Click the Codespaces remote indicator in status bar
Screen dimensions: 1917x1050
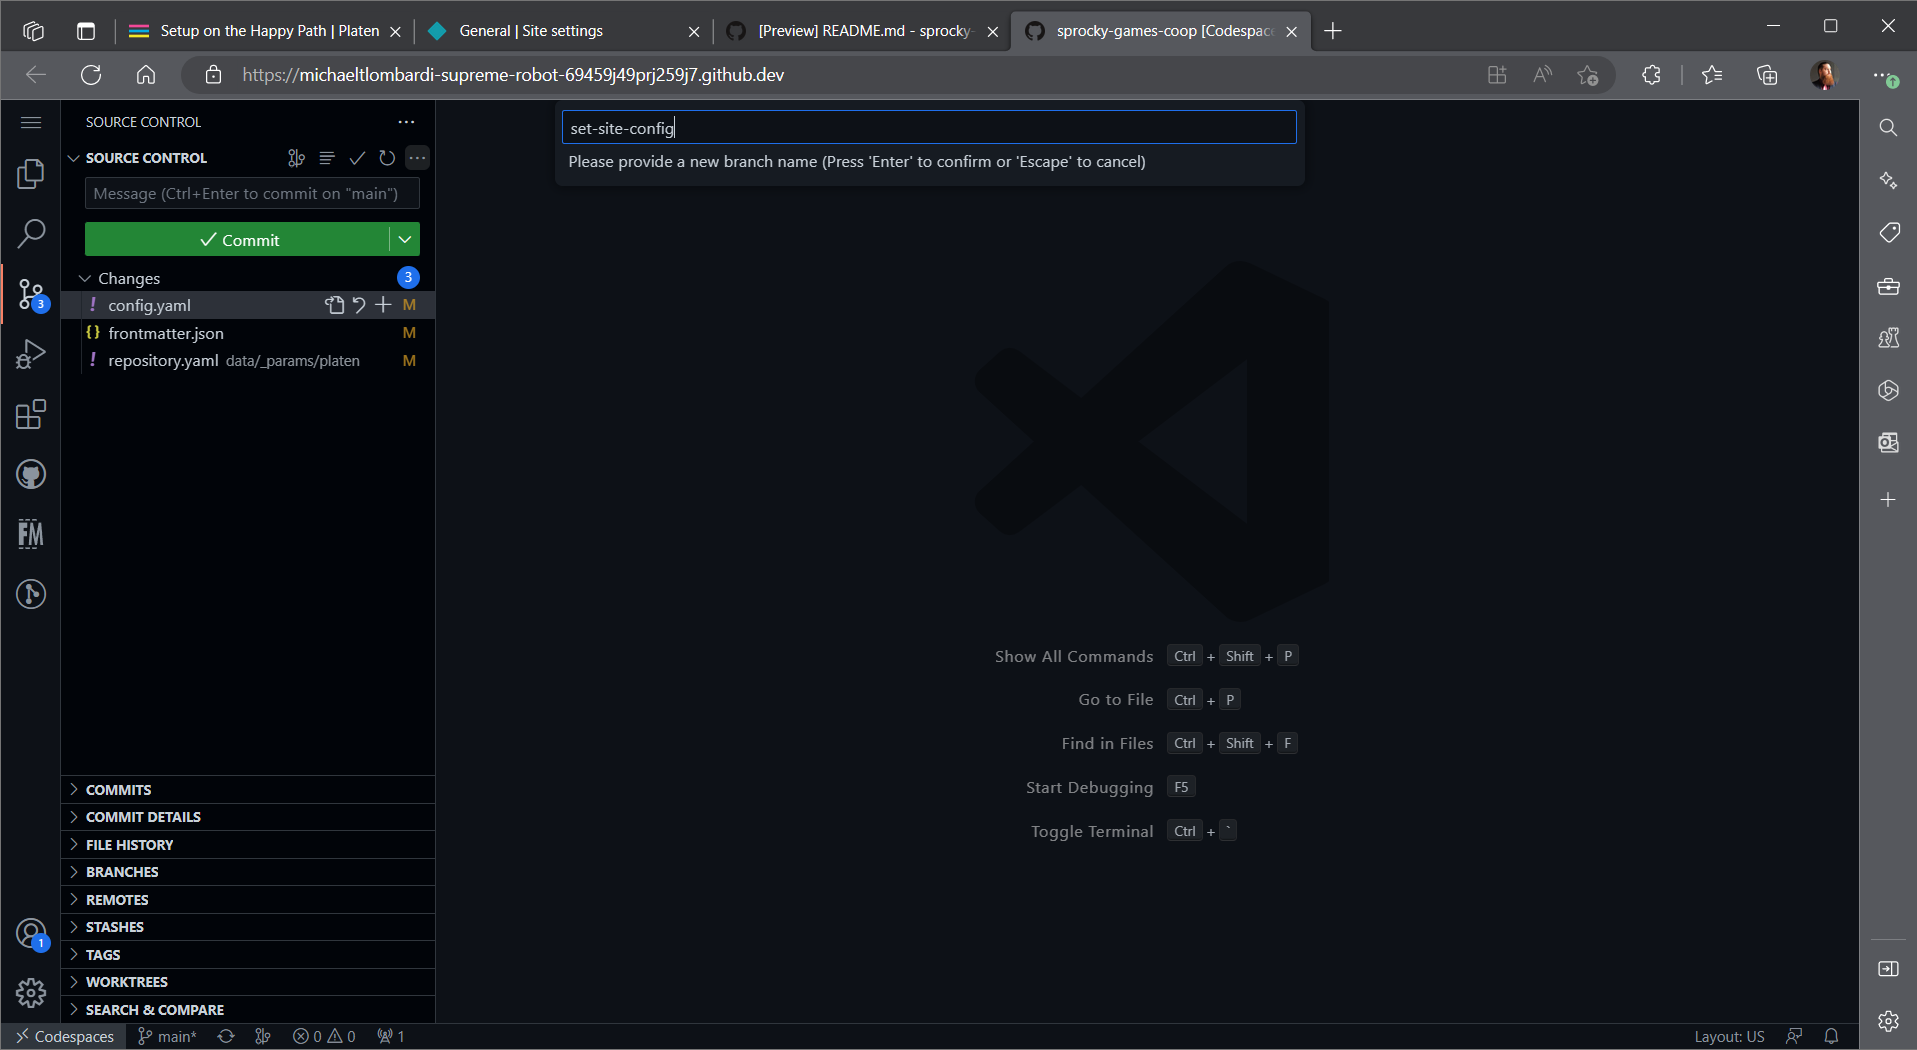tap(65, 1036)
